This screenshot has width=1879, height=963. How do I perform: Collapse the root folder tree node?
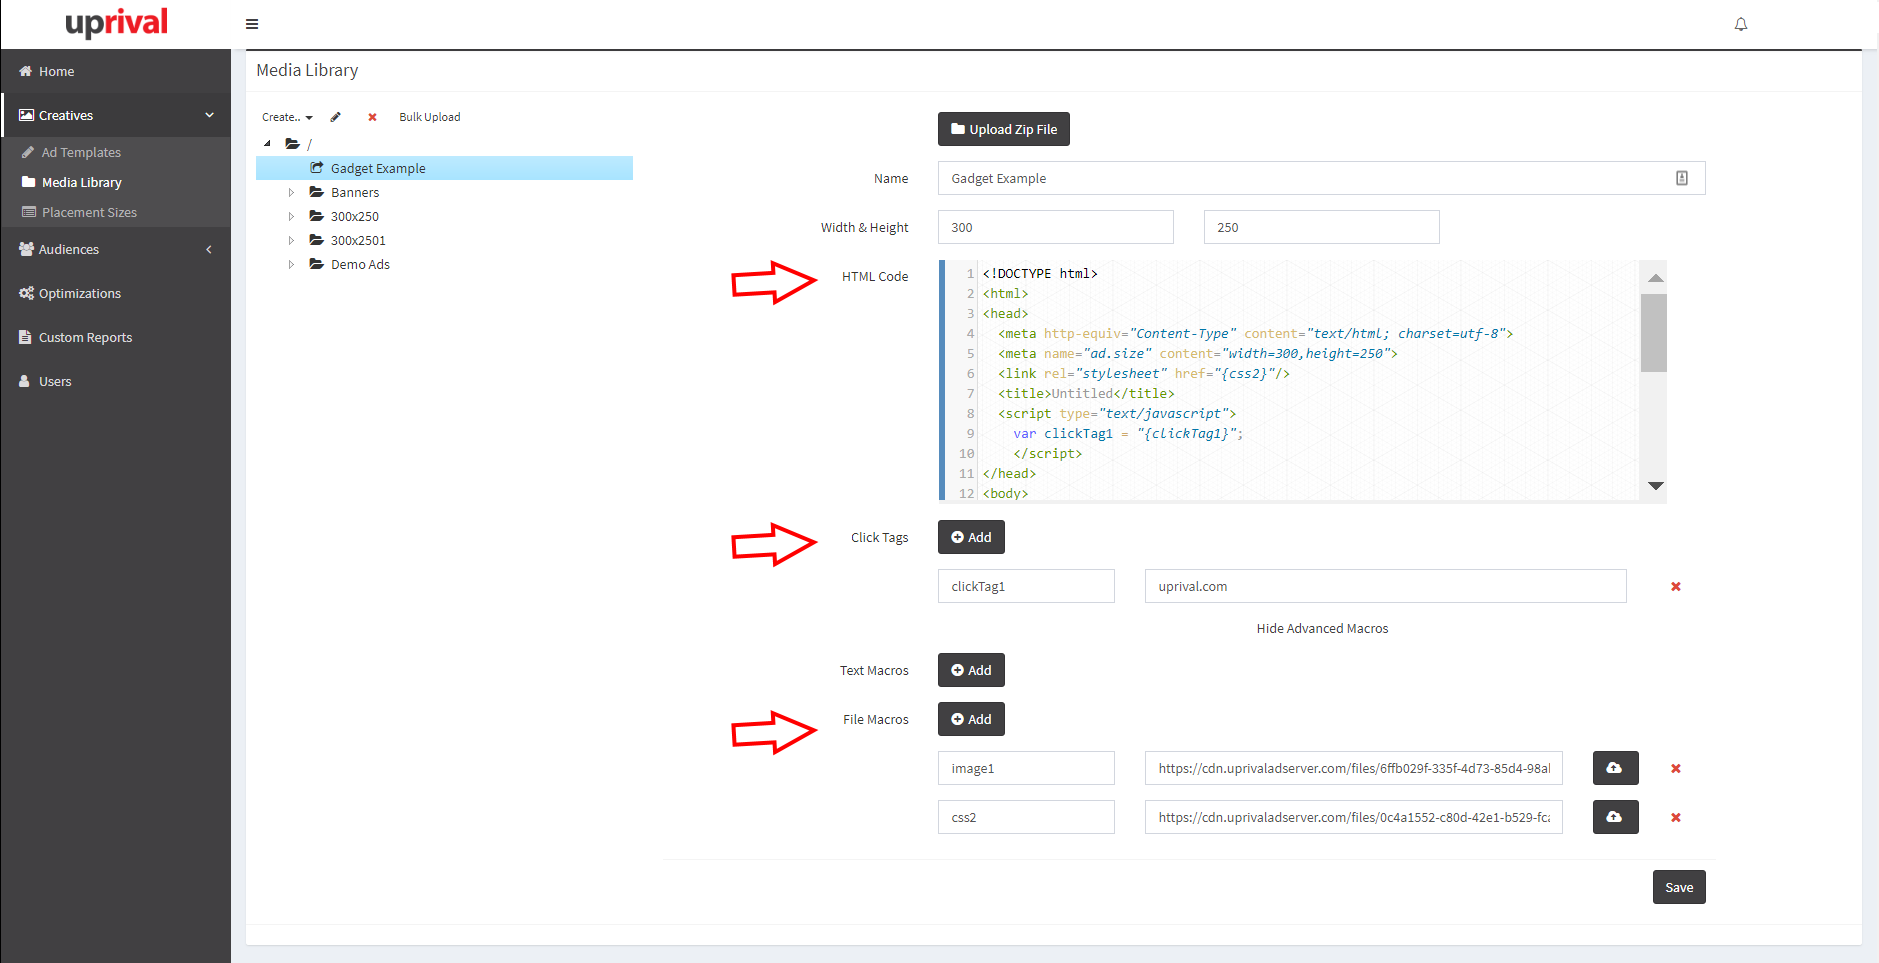[267, 144]
